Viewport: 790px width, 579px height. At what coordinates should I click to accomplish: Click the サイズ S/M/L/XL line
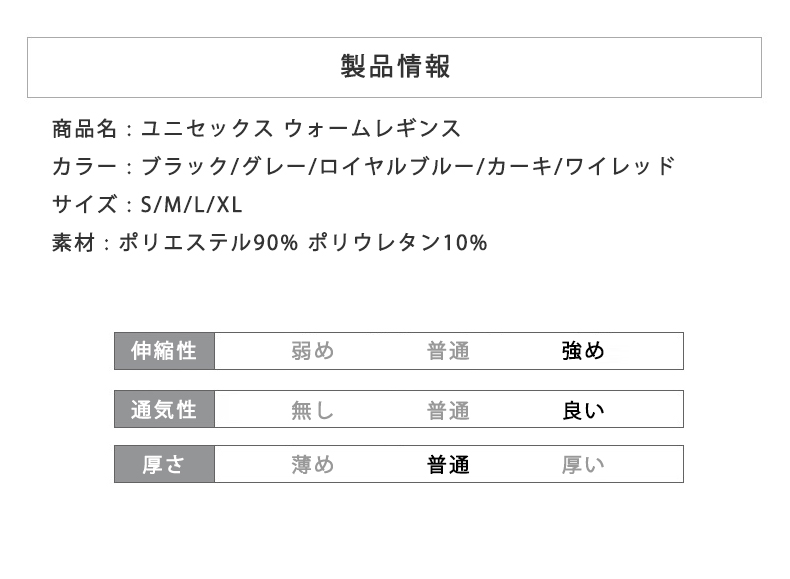tap(147, 205)
